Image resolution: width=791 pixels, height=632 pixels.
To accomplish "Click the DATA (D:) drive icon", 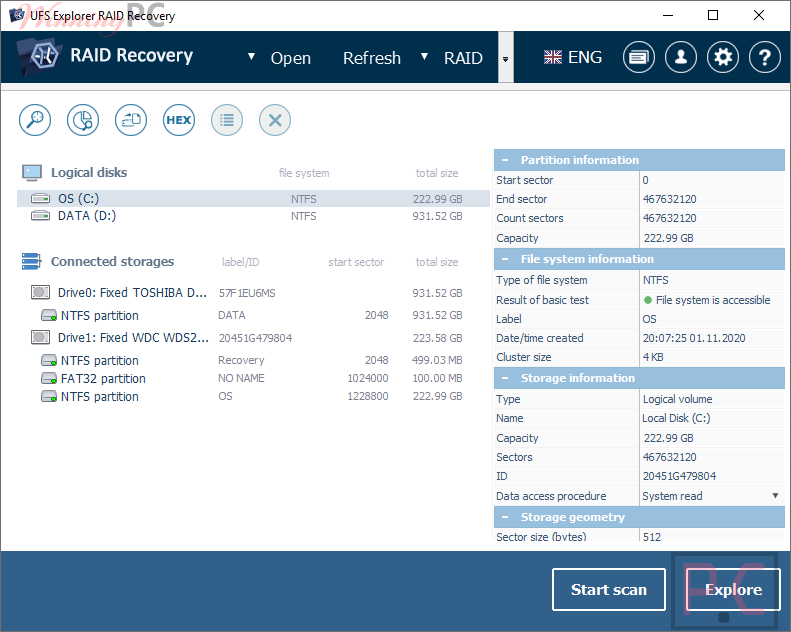I will [x=40, y=216].
